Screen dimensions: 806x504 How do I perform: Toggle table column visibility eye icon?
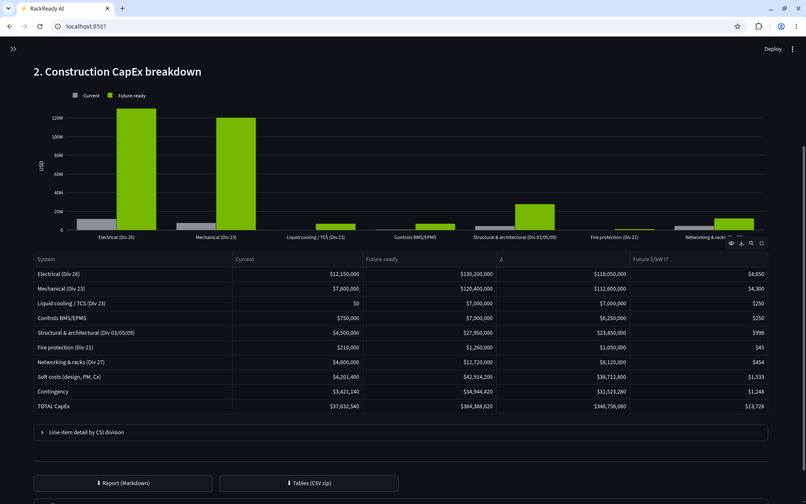click(731, 243)
